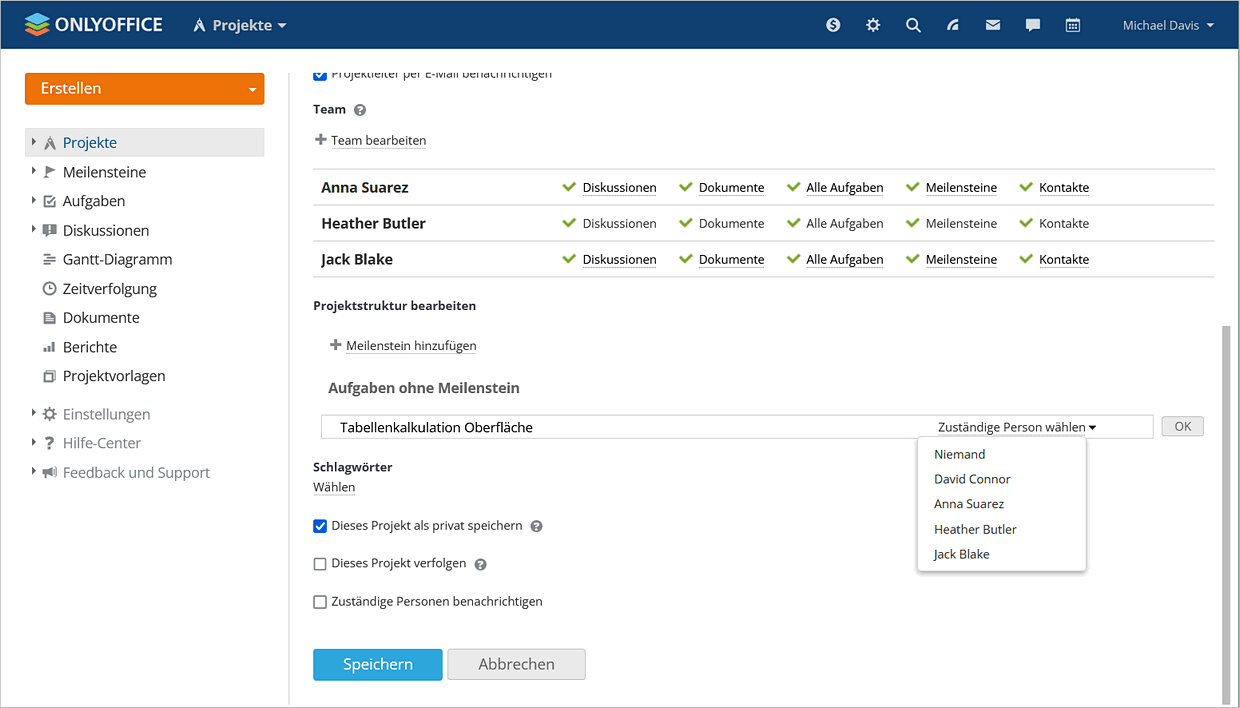Click Wählen under Schlagwörter
1240x708 pixels.
coord(334,488)
